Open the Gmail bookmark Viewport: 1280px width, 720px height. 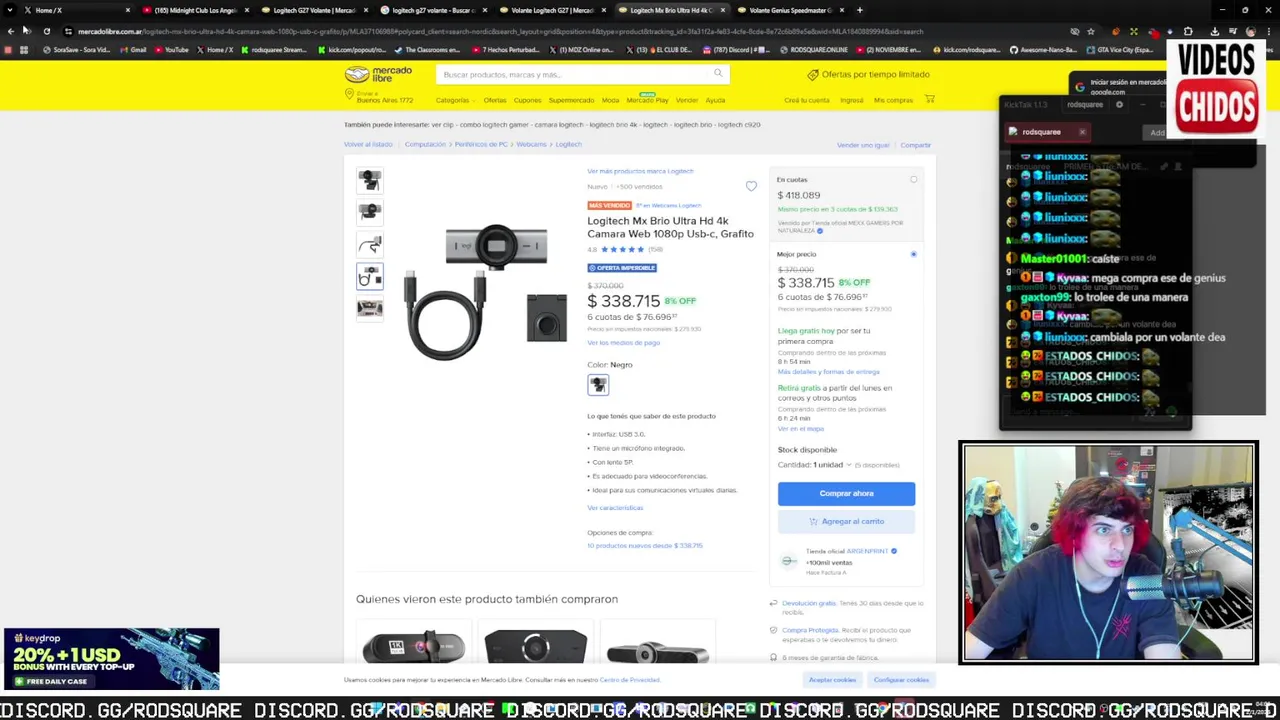(132, 49)
